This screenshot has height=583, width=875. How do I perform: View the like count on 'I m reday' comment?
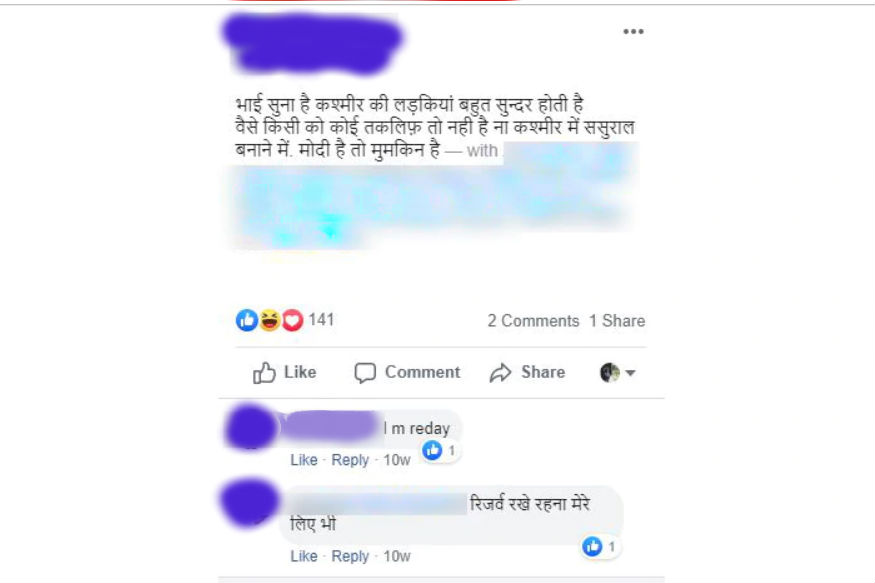click(x=440, y=450)
